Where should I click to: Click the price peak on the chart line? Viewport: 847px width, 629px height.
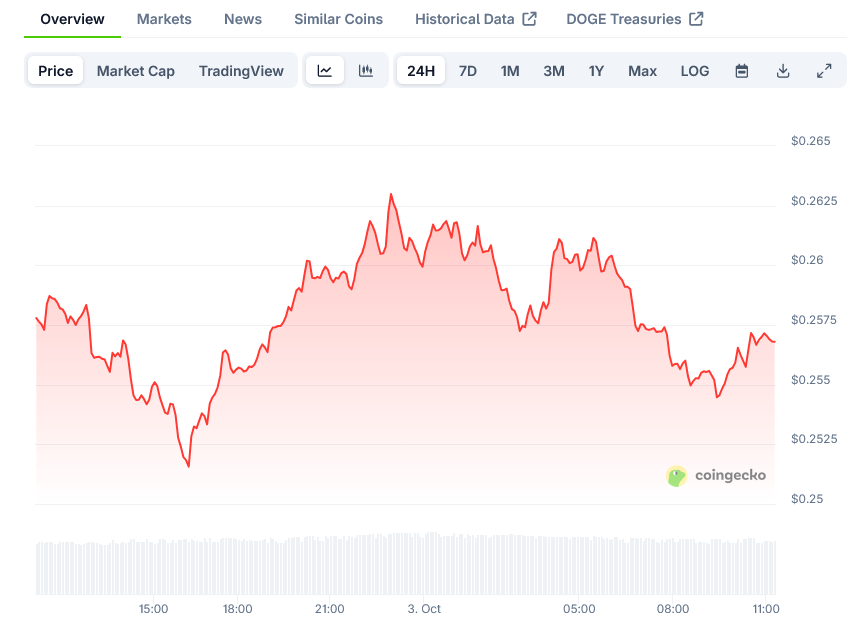[x=390, y=195]
